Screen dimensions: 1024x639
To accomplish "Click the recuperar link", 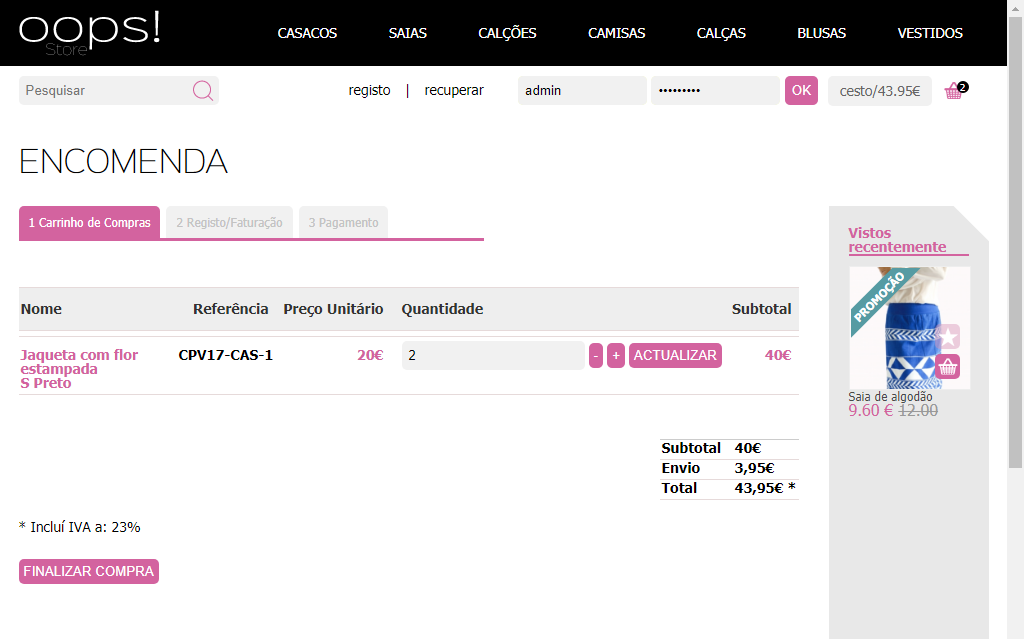I will click(x=454, y=90).
